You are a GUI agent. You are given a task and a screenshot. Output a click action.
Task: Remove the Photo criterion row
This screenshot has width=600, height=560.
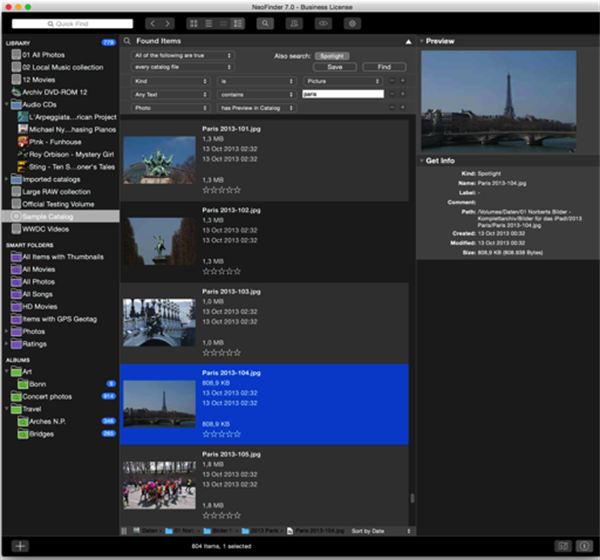point(392,108)
